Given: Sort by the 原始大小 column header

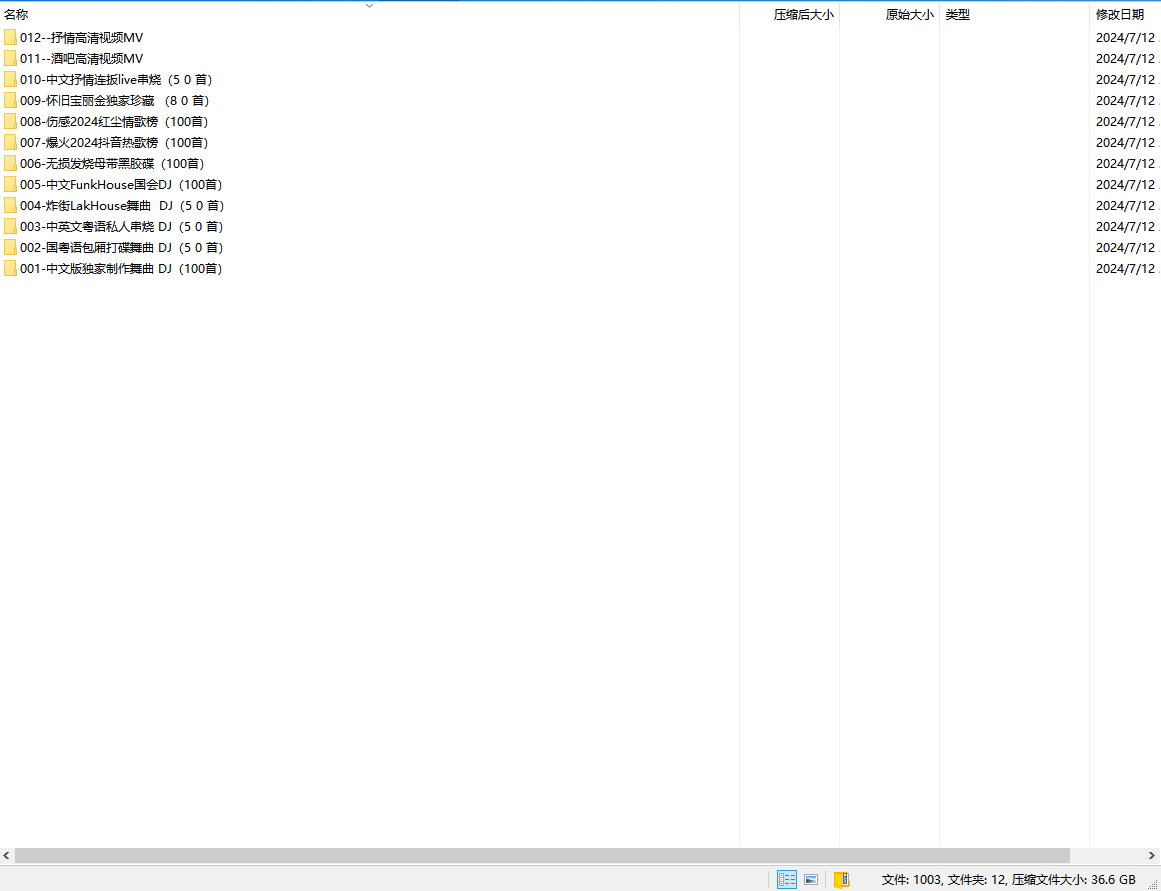Looking at the screenshot, I should pyautogui.click(x=909, y=15).
